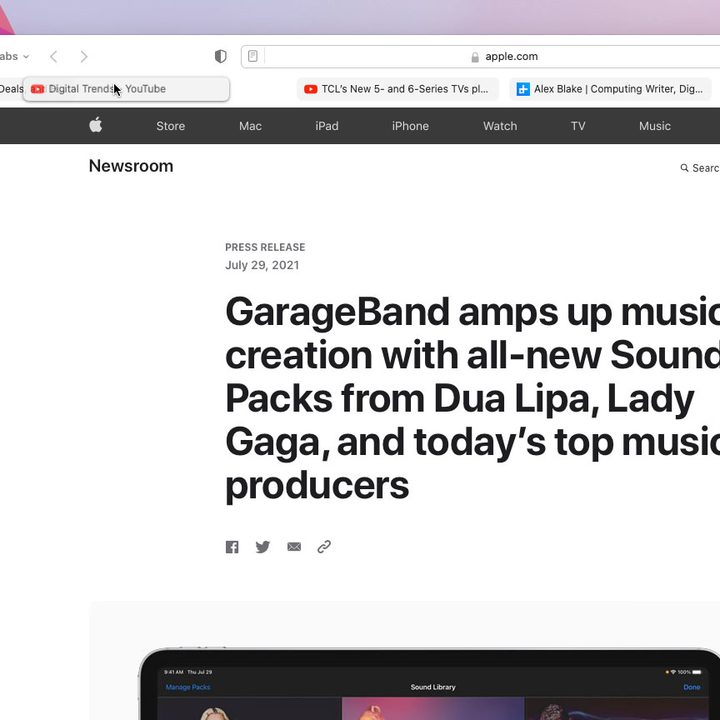The height and width of the screenshot is (720, 720).
Task: Click the Apple logo in site navigation
Action: [96, 125]
